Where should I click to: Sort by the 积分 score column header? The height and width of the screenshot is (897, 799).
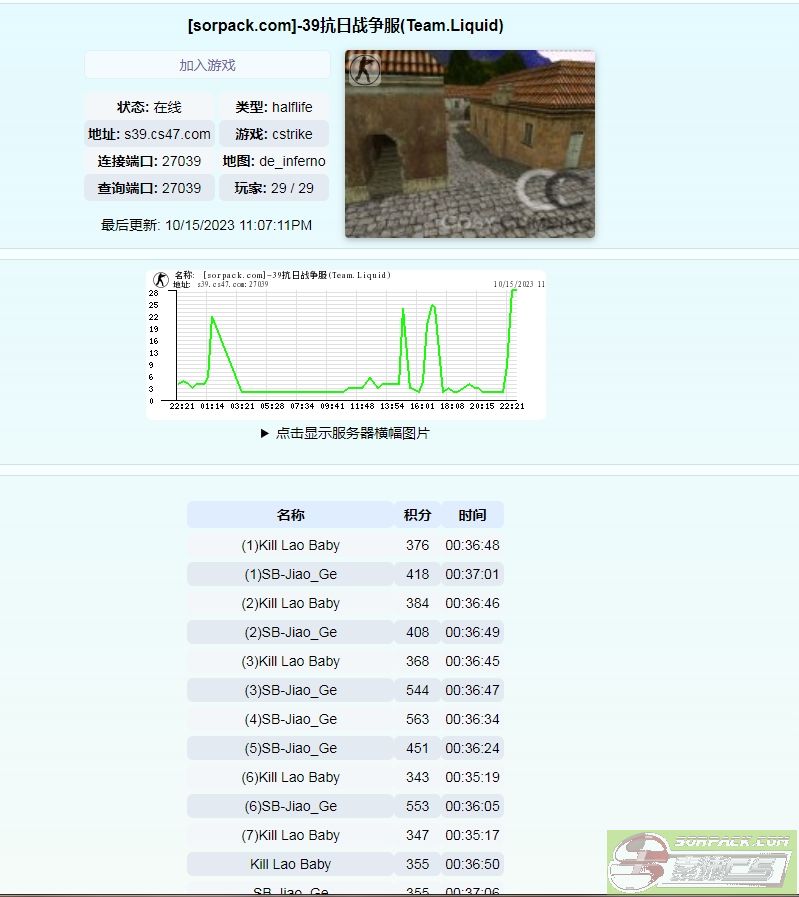417,515
